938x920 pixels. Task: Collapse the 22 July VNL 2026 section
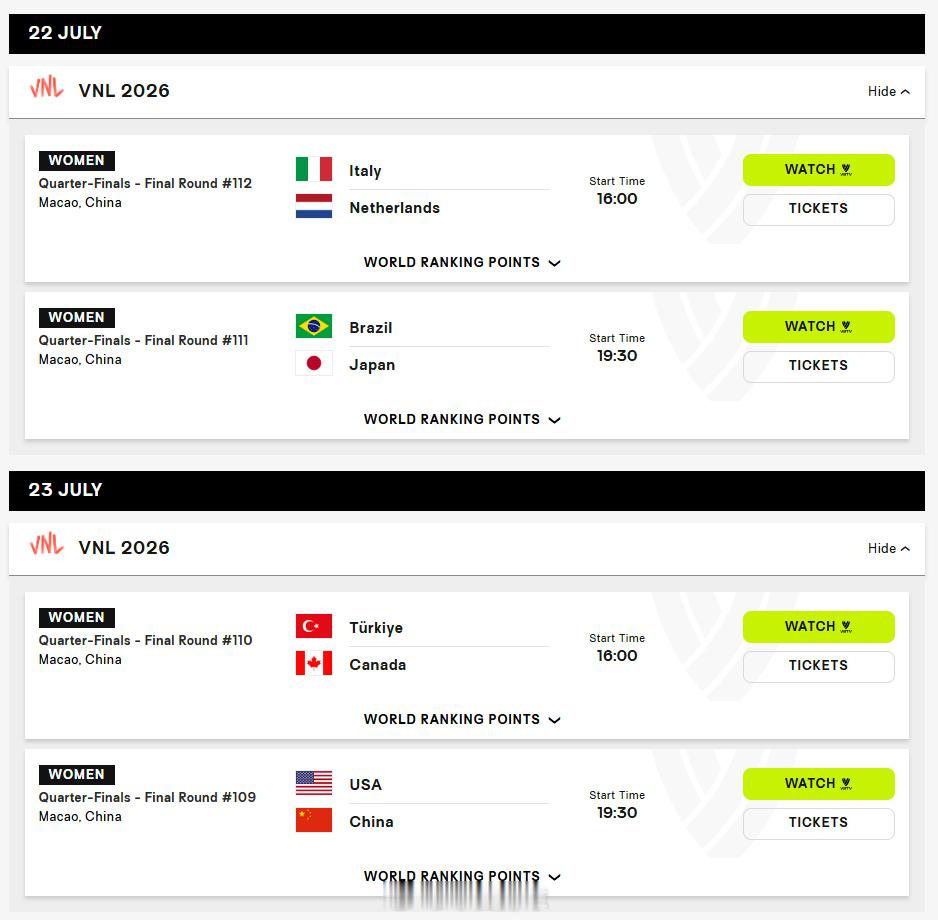click(x=889, y=92)
